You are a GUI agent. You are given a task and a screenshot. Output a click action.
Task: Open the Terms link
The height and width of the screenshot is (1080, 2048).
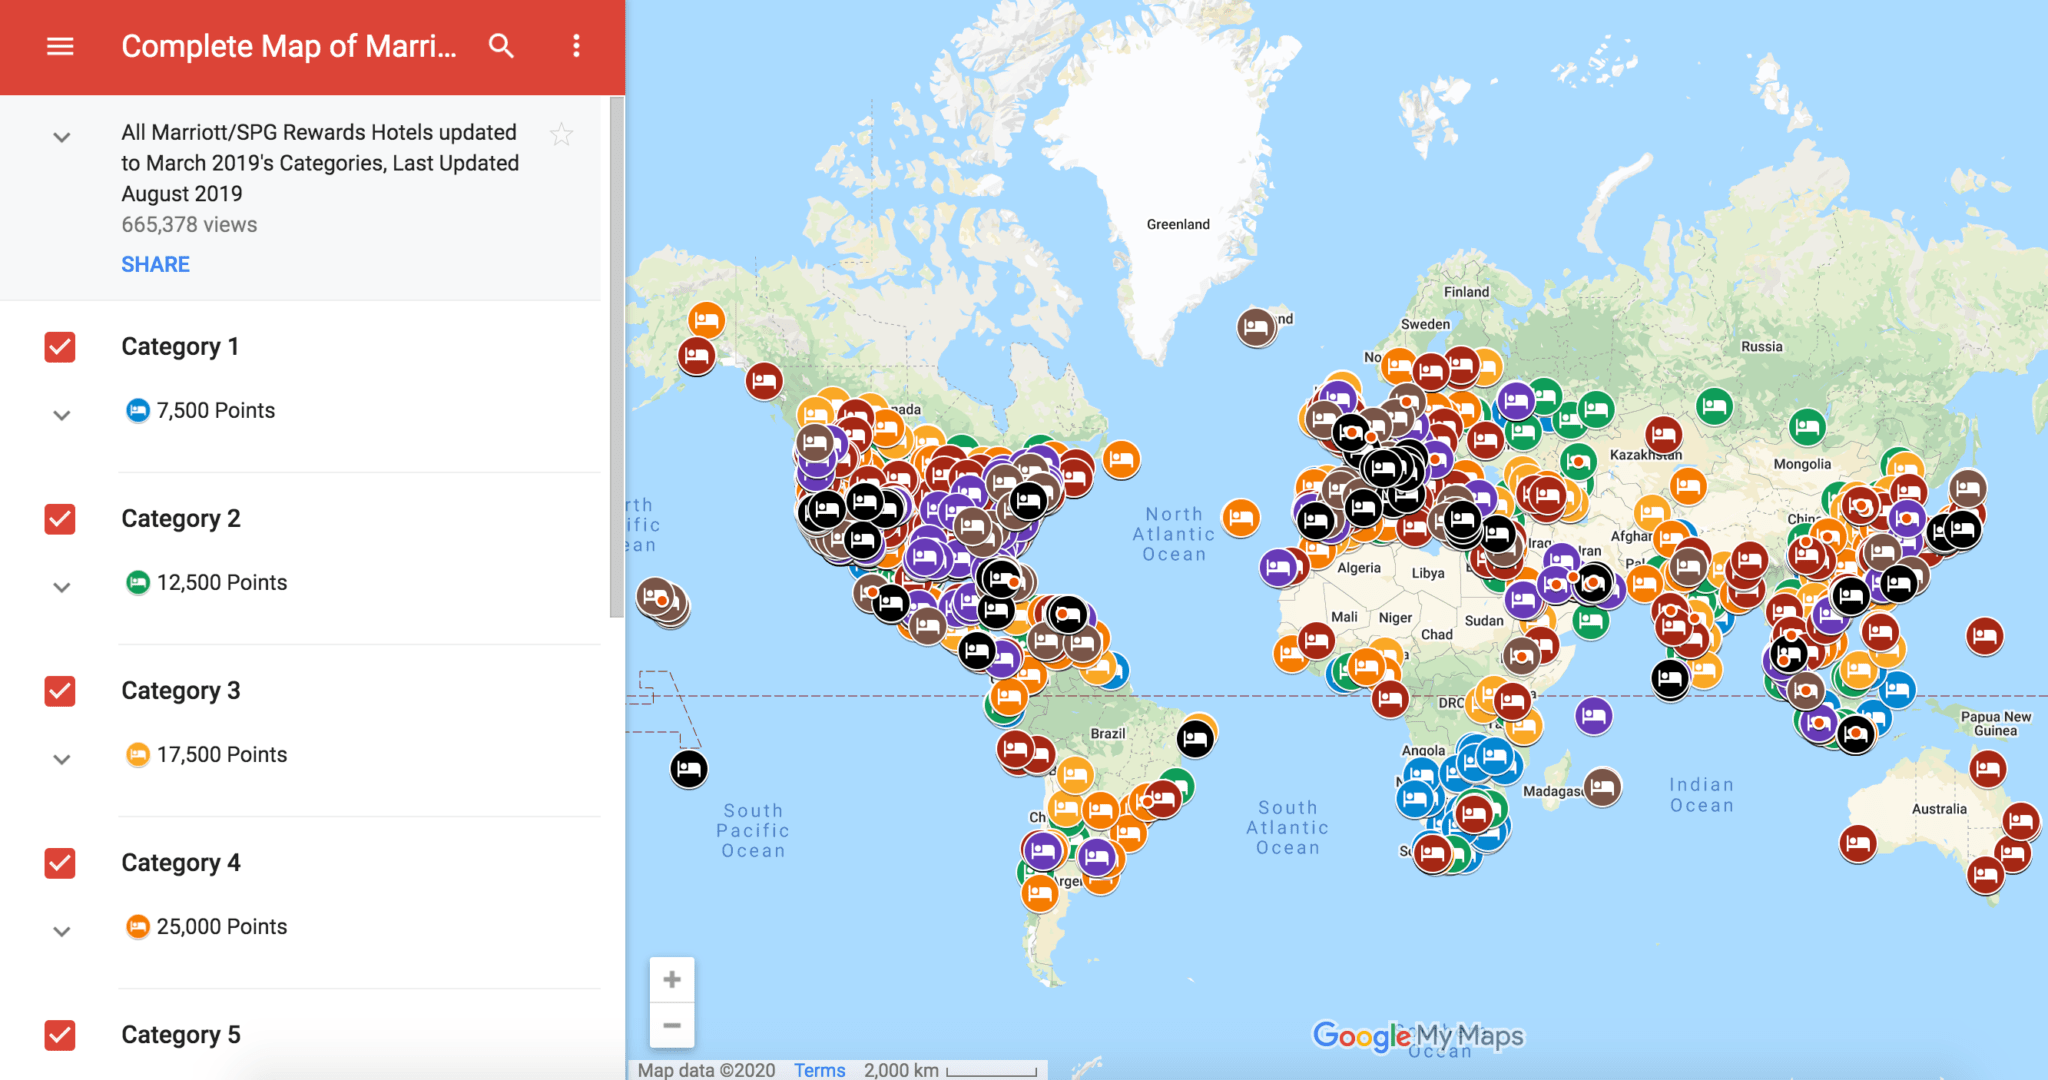819,1069
